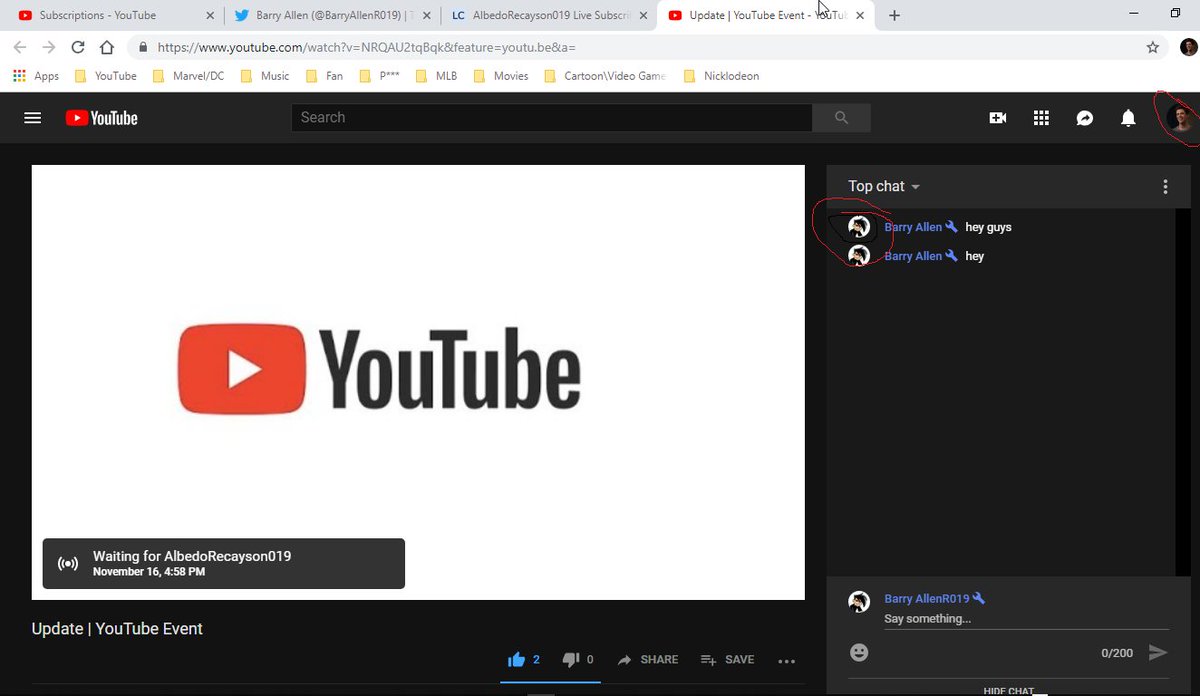1200x696 pixels.
Task: Open the Music bookmarks folder
Action: point(264,76)
